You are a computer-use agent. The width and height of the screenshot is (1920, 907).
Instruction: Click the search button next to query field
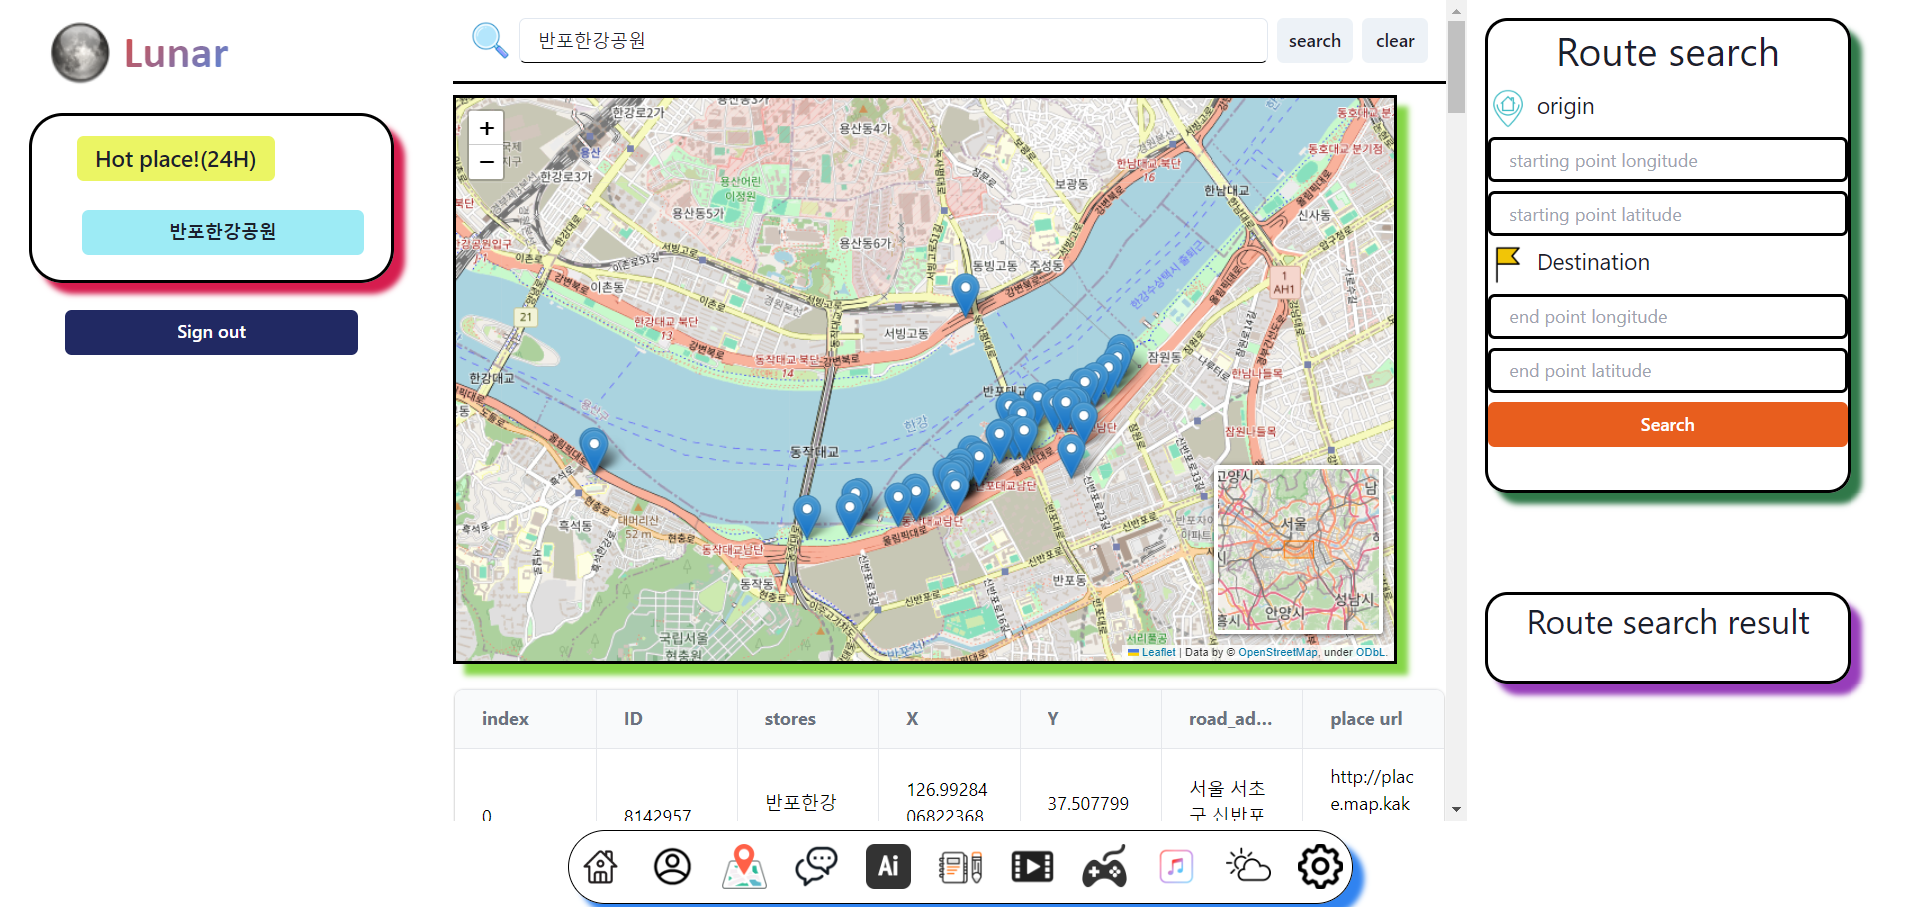click(1314, 41)
